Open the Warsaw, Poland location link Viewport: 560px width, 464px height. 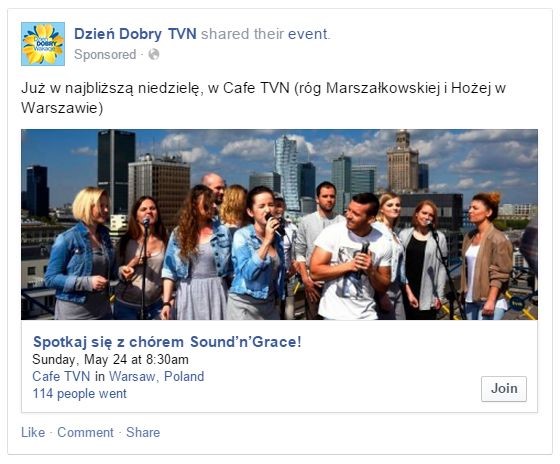pyautogui.click(x=156, y=376)
